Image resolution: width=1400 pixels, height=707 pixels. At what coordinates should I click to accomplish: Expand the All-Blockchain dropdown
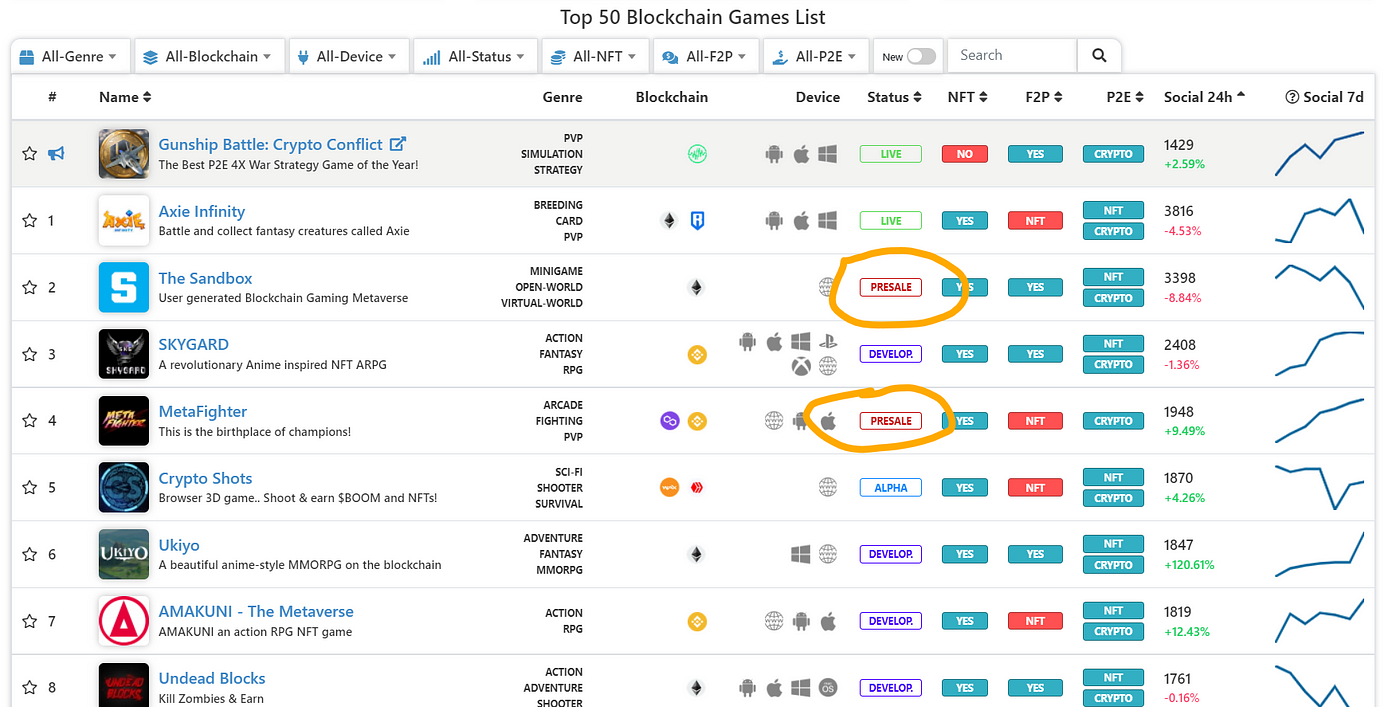click(208, 57)
